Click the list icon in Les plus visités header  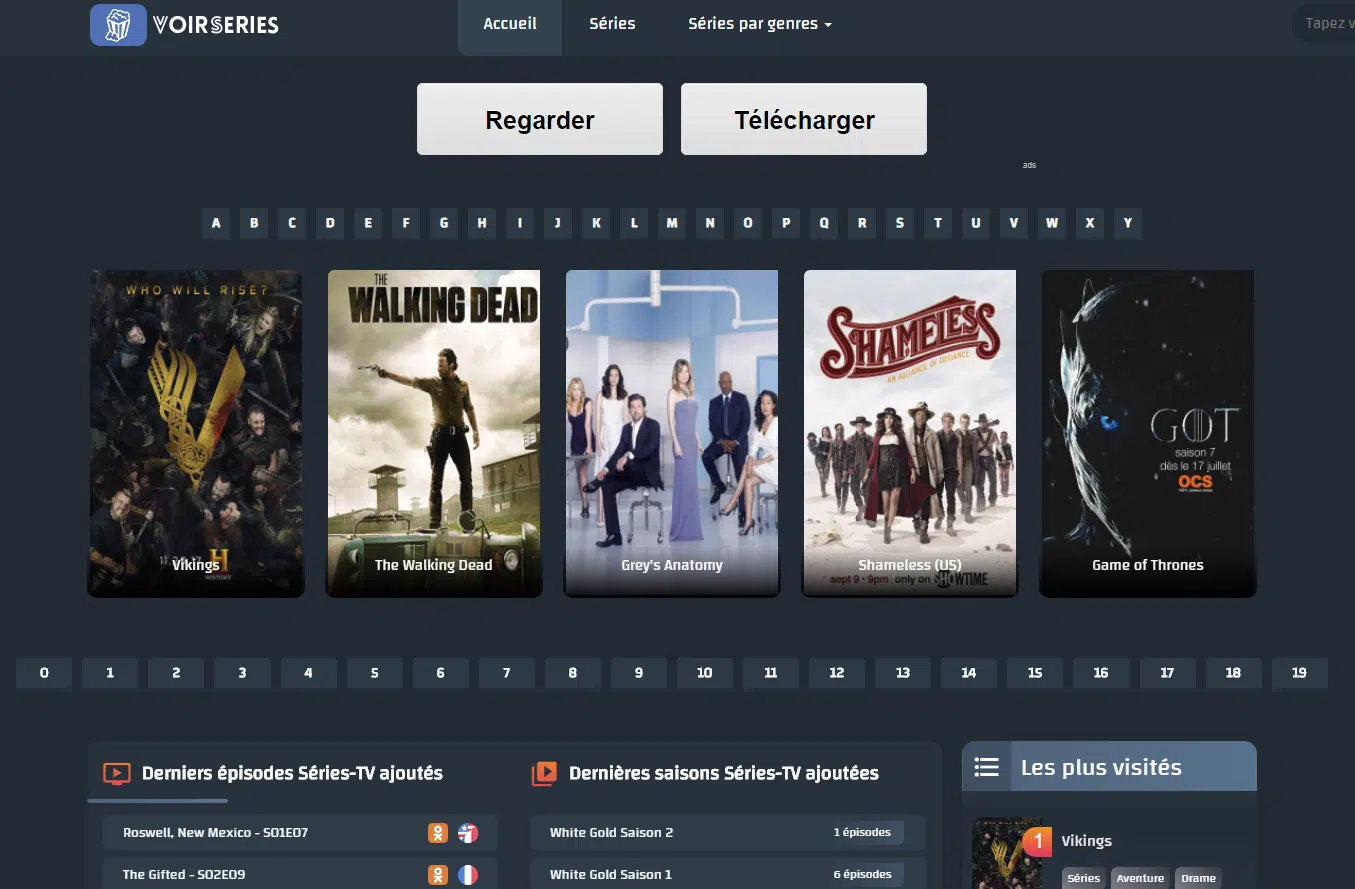click(x=986, y=767)
